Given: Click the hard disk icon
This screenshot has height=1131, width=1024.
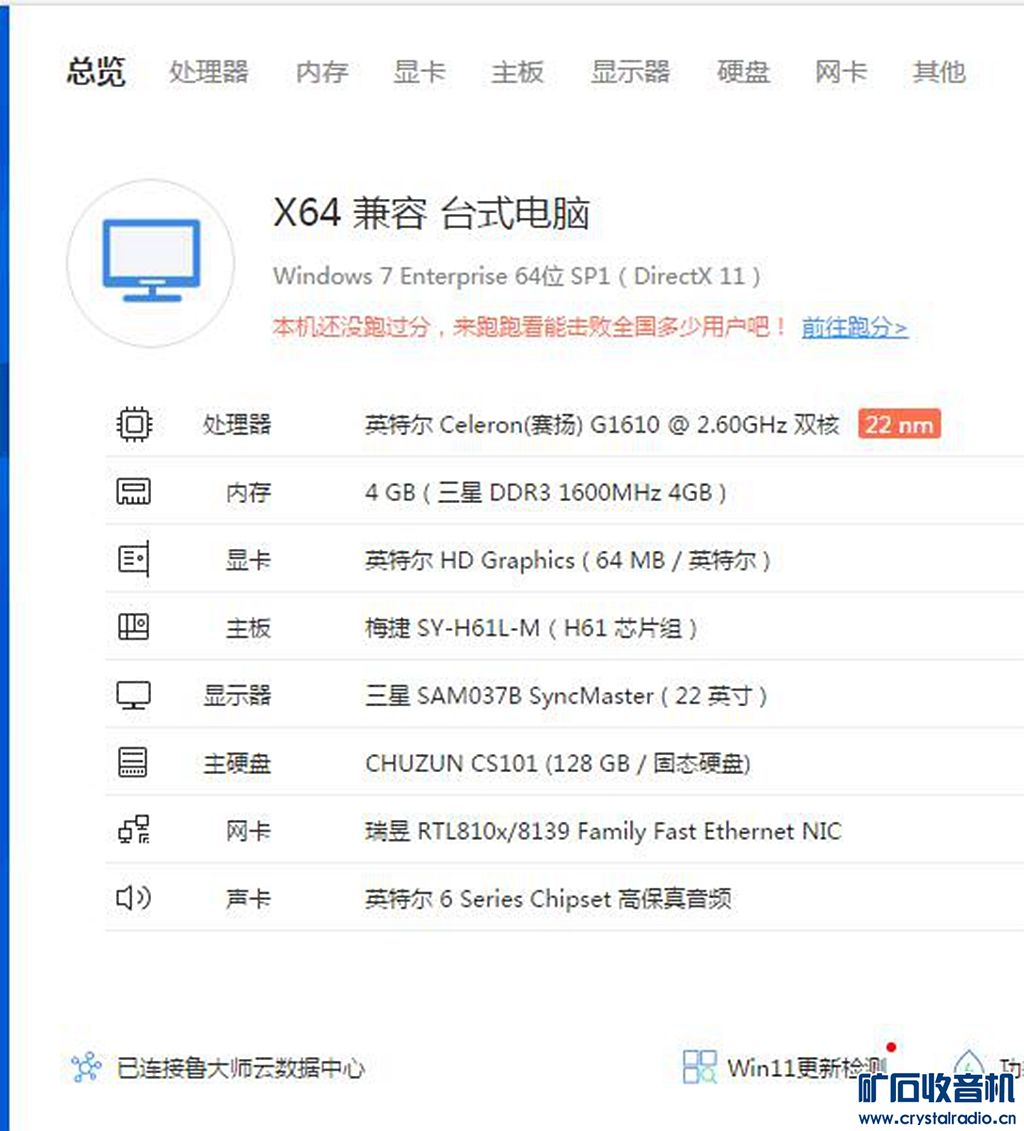Looking at the screenshot, I should [133, 762].
